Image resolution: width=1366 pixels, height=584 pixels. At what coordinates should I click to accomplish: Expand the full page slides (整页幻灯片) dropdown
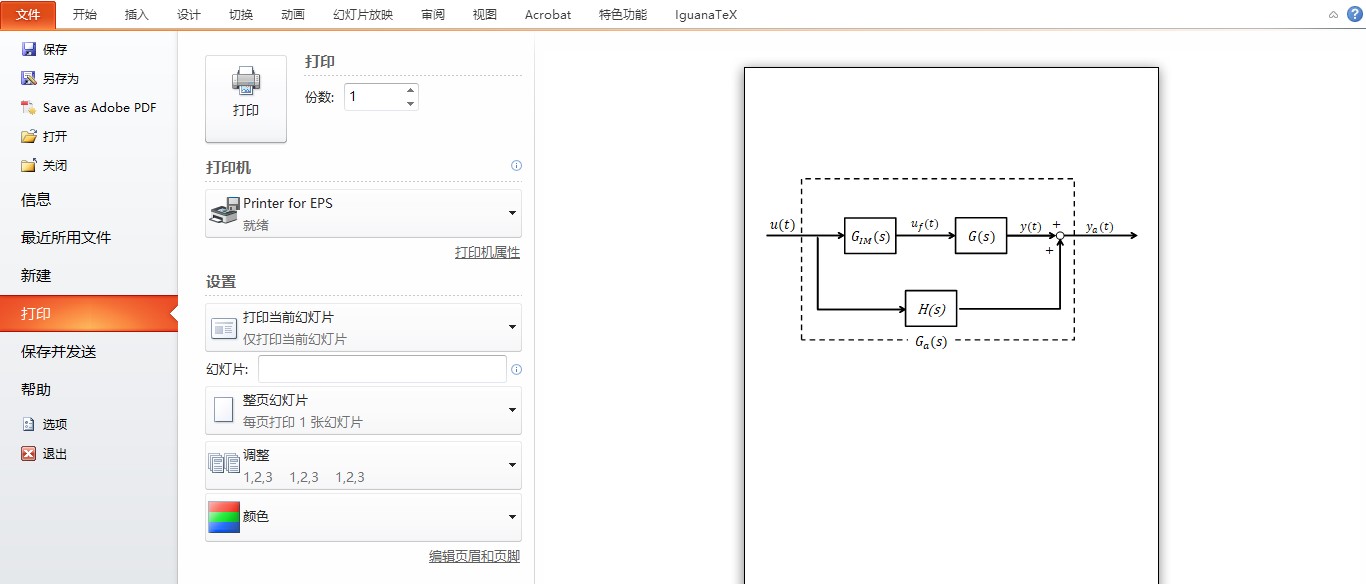click(512, 410)
